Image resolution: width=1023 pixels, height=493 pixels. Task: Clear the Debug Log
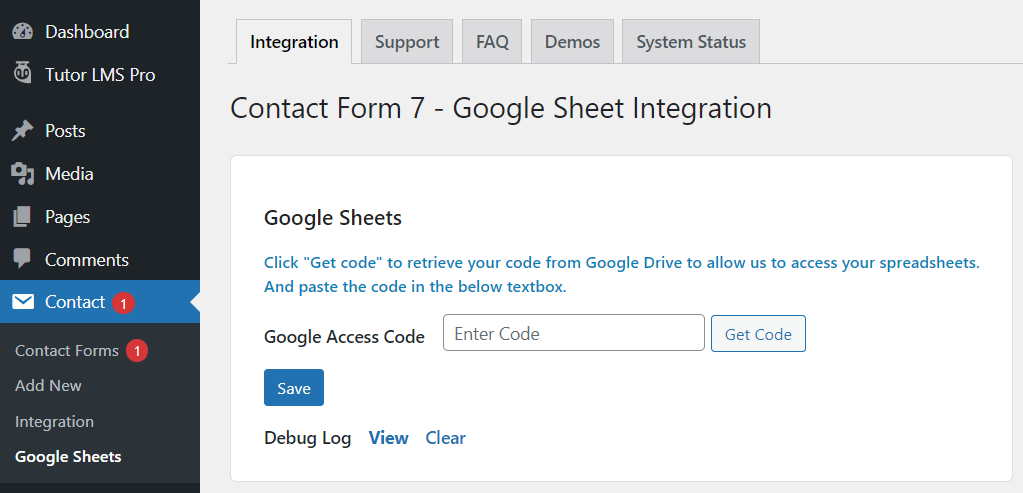point(446,438)
